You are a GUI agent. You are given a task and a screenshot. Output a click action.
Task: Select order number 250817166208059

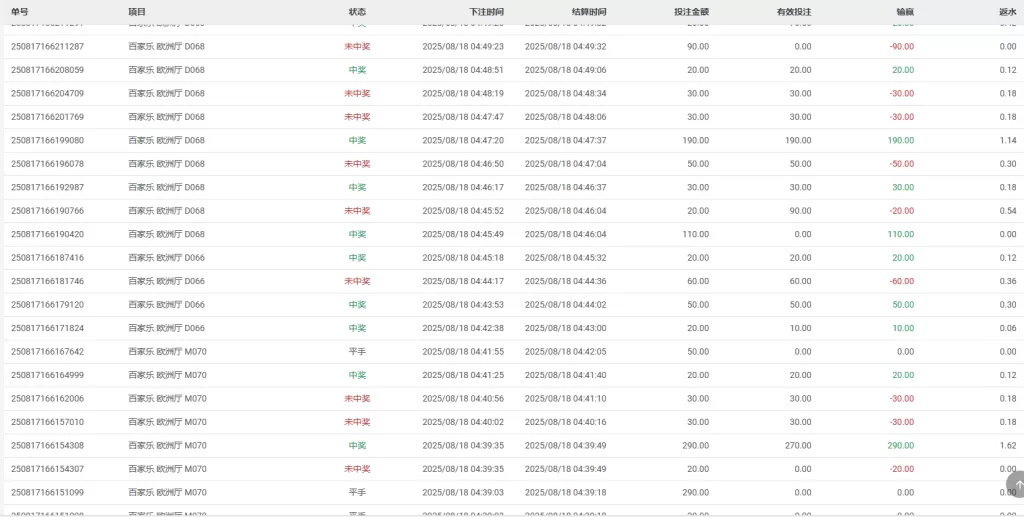pyautogui.click(x=47, y=70)
